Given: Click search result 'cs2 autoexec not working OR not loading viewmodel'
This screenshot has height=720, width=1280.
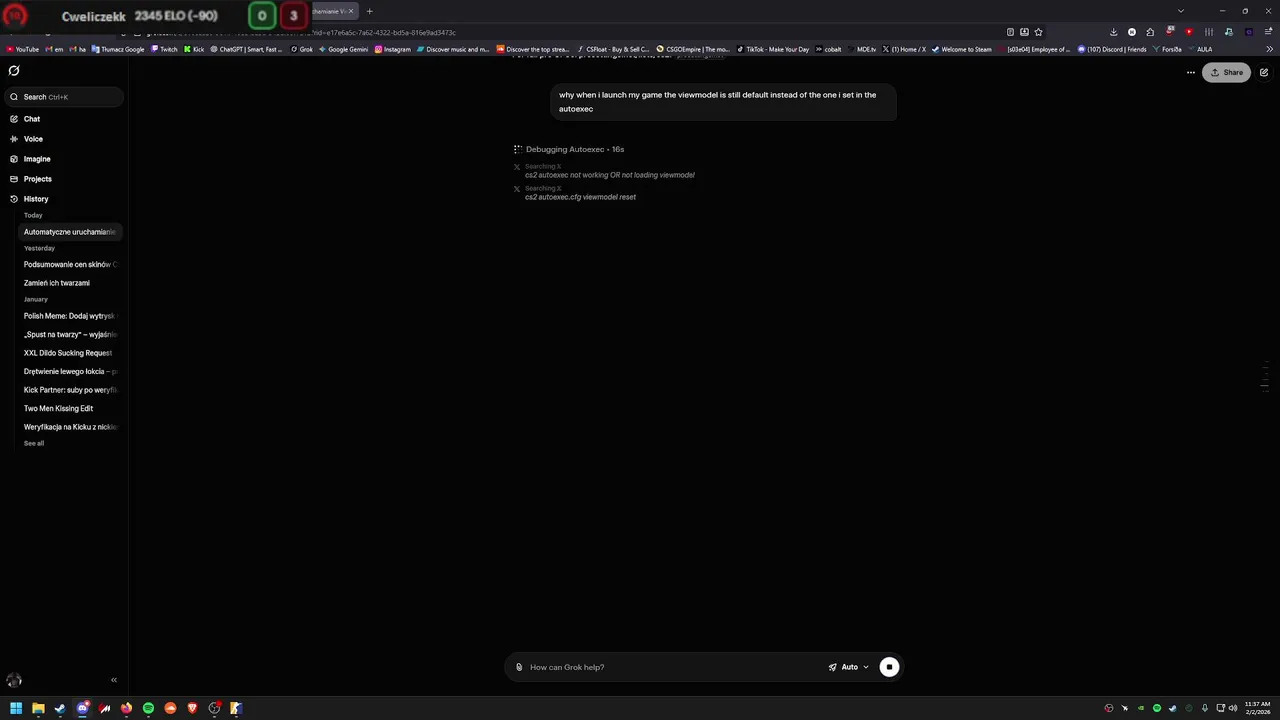Looking at the screenshot, I should [610, 175].
